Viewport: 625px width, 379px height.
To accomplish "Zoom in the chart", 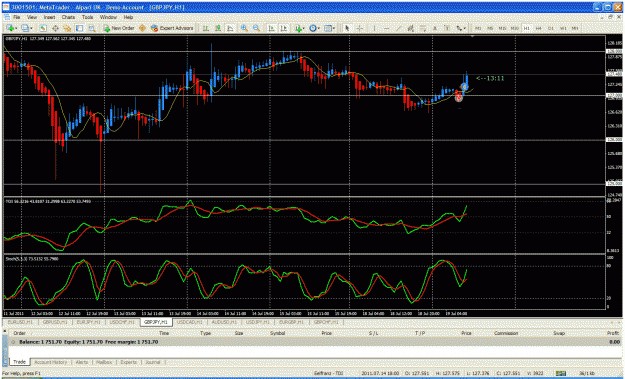I will point(244,28).
